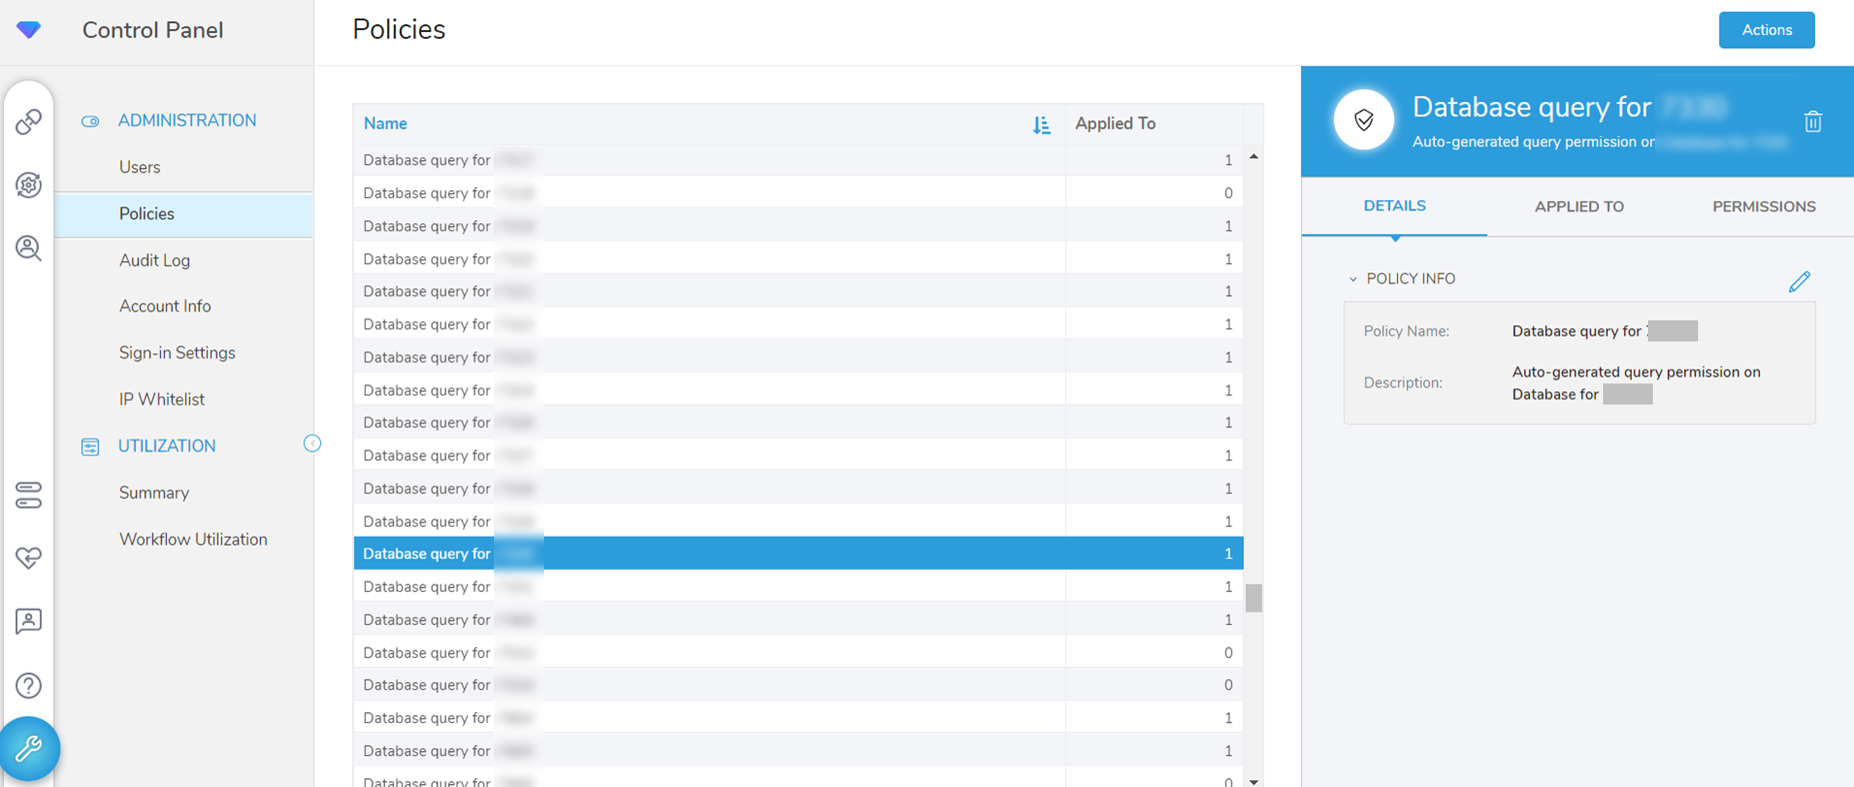
Task: Edit policy info with the pencil icon
Action: click(x=1799, y=281)
